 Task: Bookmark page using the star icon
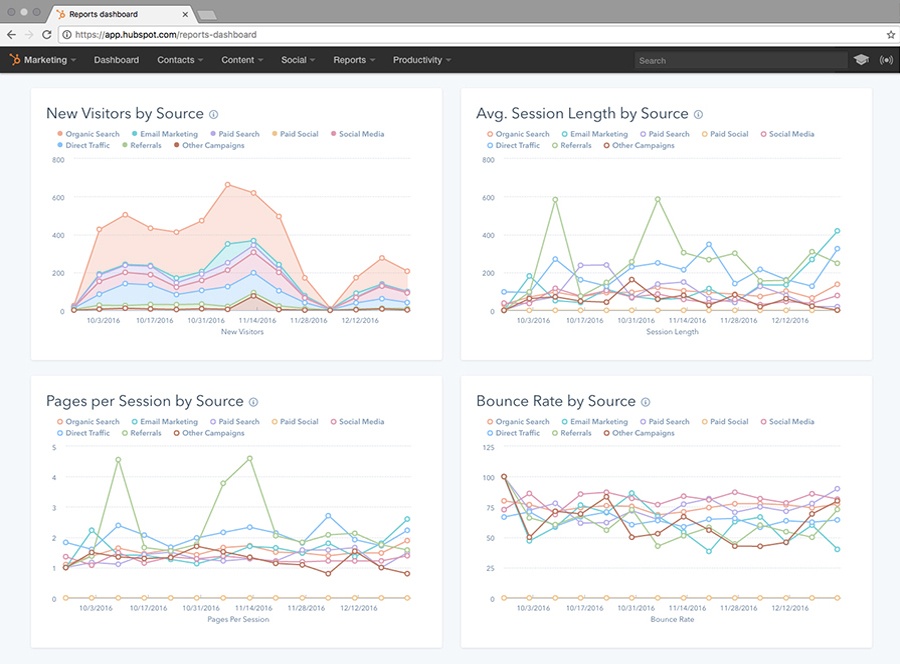[x=890, y=34]
